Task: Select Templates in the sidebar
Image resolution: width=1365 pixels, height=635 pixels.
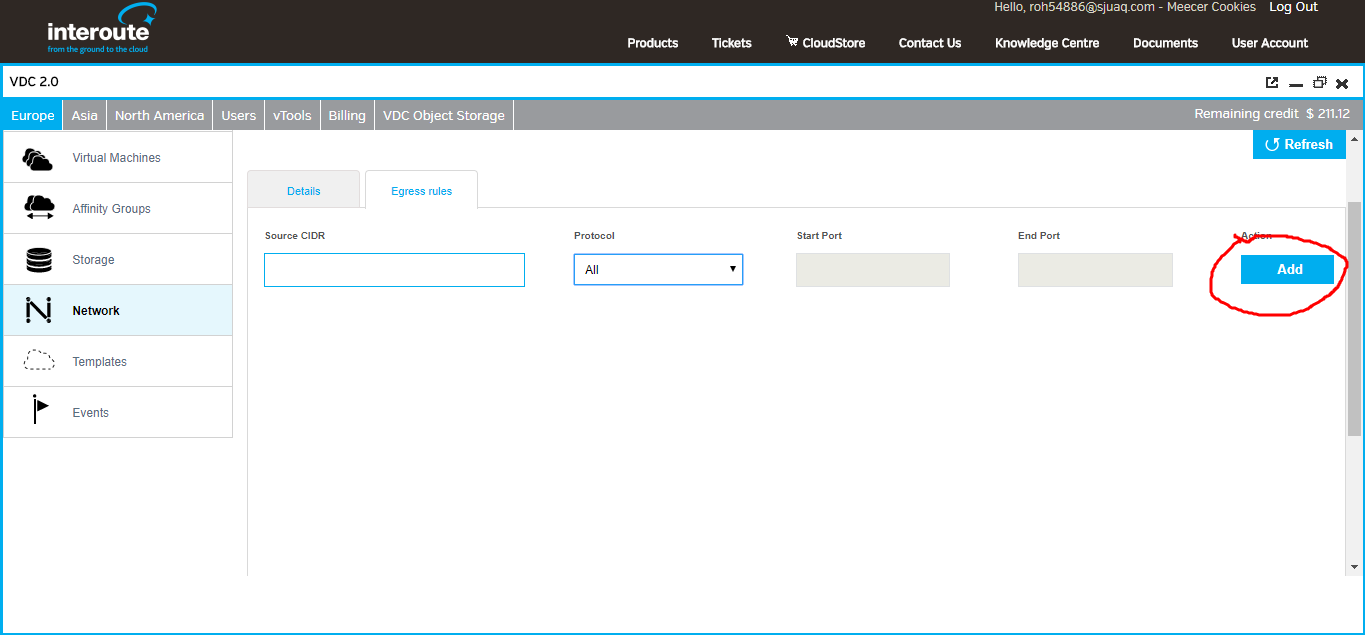Action: click(118, 361)
